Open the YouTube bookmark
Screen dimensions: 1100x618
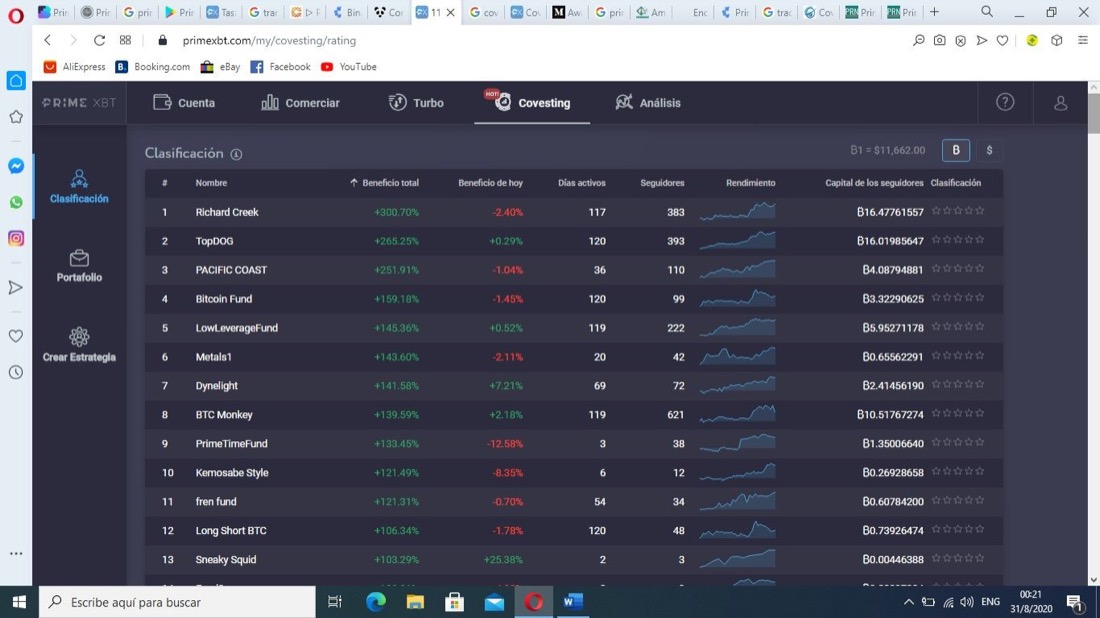pyautogui.click(x=348, y=67)
